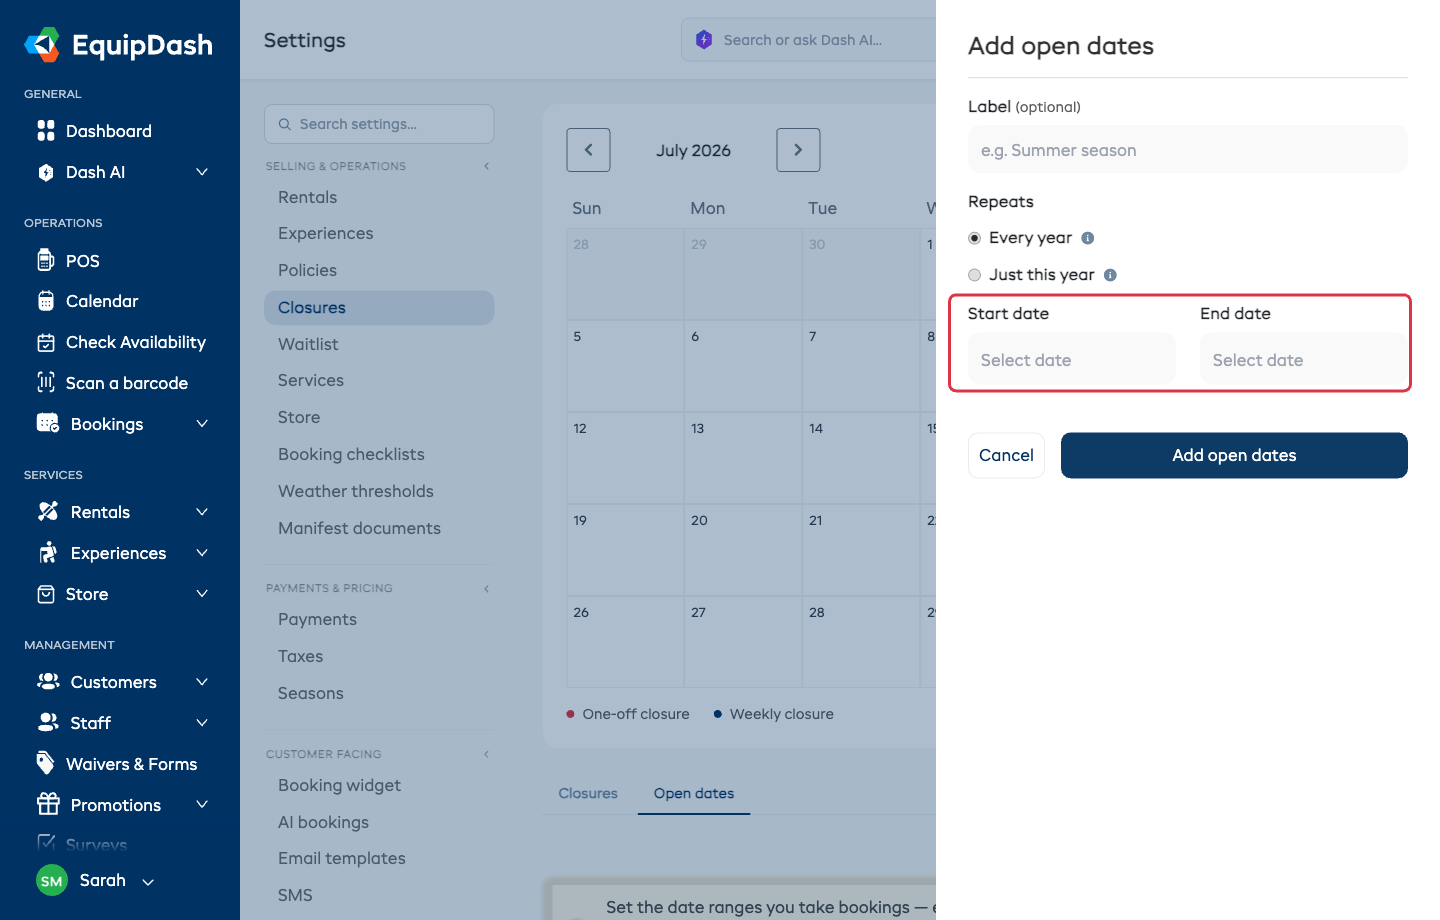
Task: Open Seasons settings
Action: [x=311, y=693]
